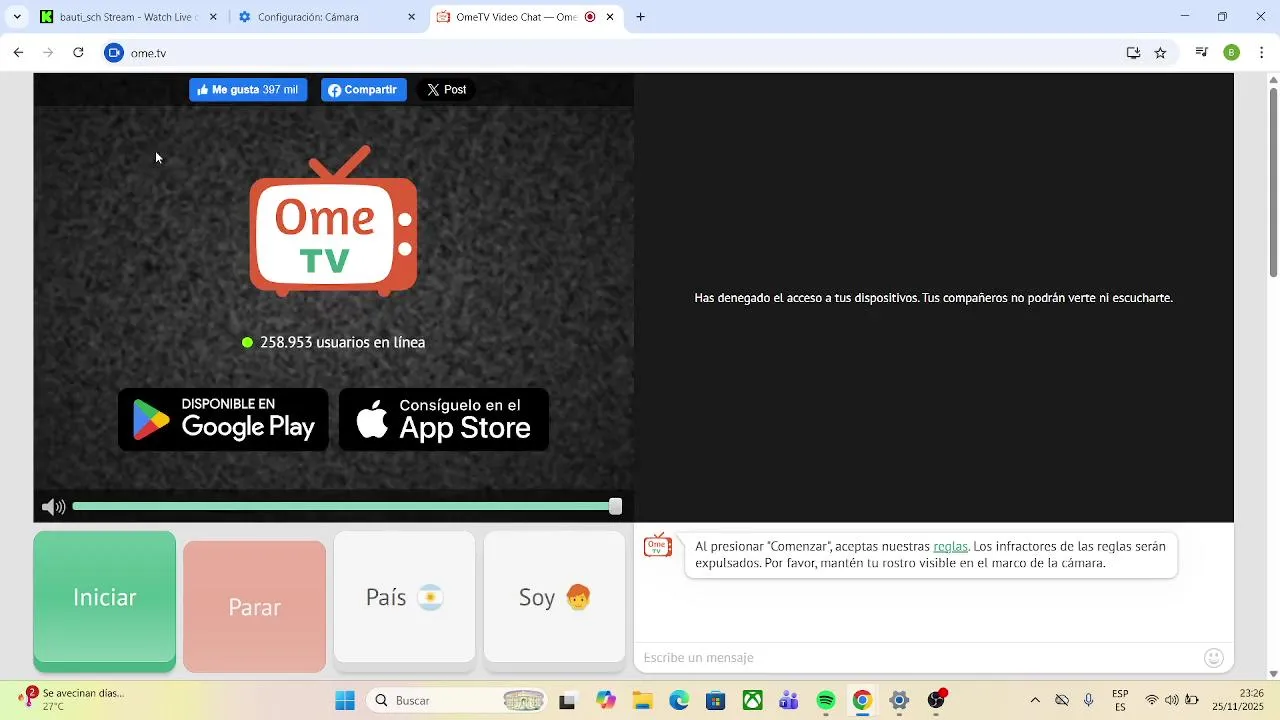1280x720 pixels.
Task: Open the emoji smiley picker
Action: click(1214, 657)
